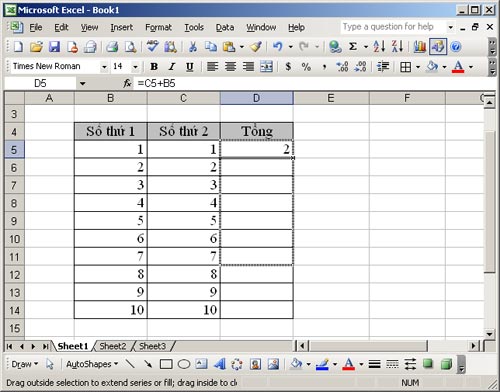This screenshot has width=500, height=392.
Task: Sort Ascending with the A-Z icon
Action: tap(379, 47)
